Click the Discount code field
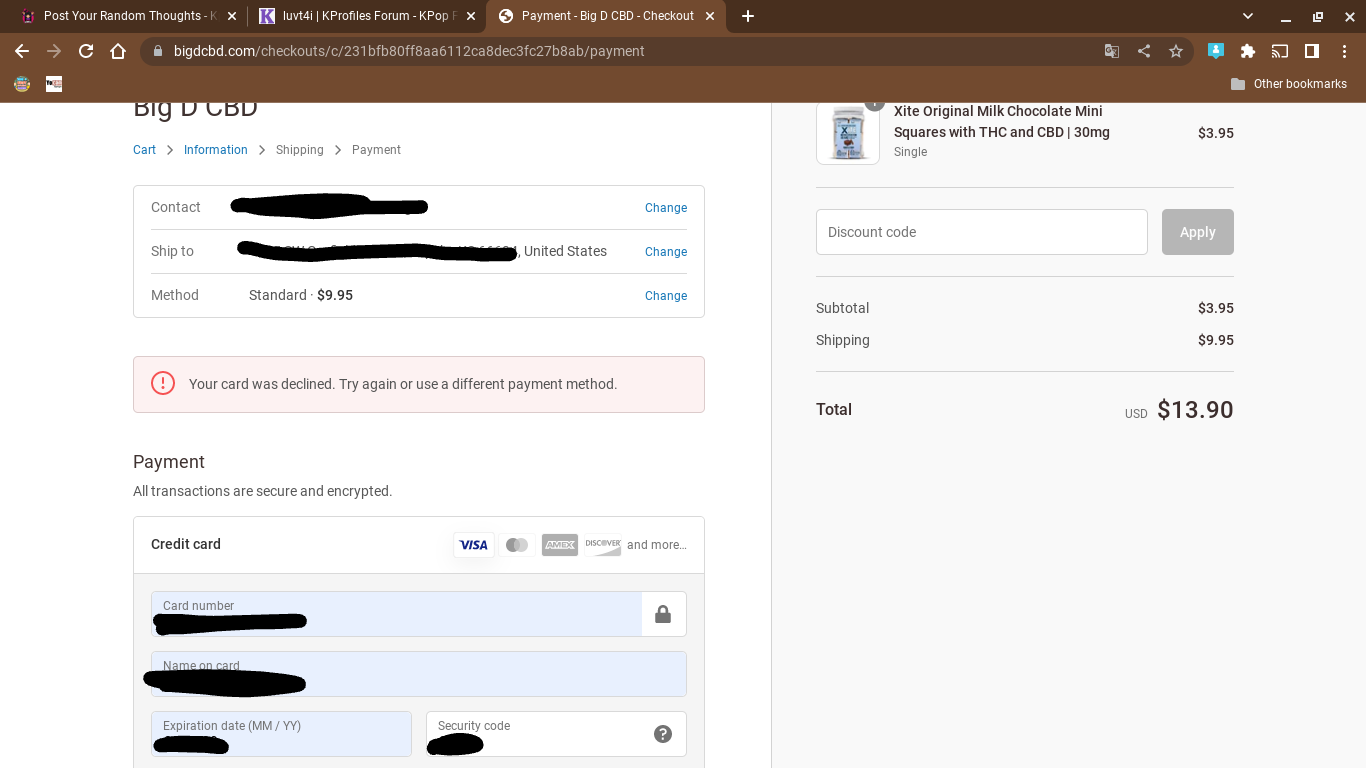 click(x=982, y=232)
